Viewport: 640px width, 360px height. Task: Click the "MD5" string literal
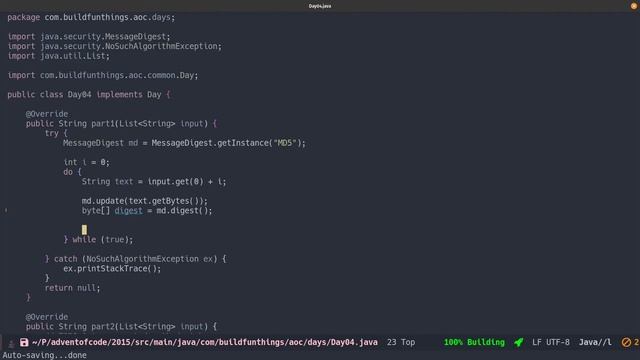(x=285, y=143)
